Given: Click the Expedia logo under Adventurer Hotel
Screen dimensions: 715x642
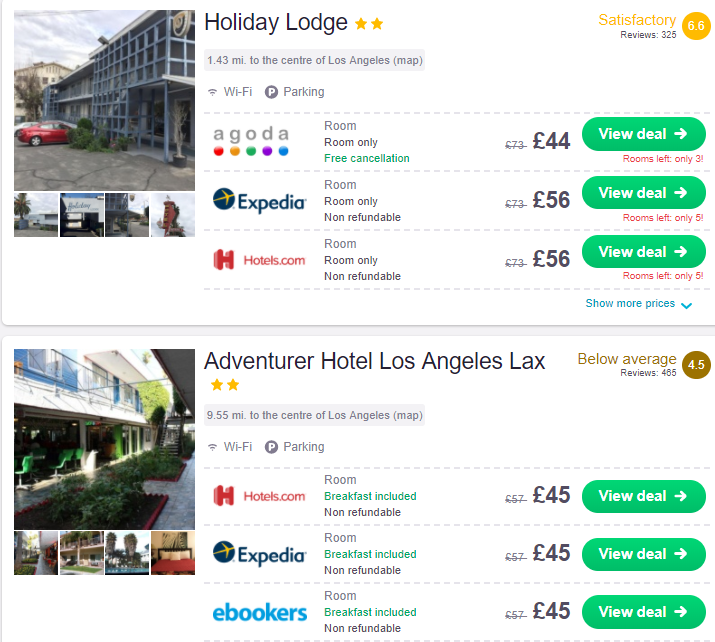Looking at the screenshot, I should [259, 554].
